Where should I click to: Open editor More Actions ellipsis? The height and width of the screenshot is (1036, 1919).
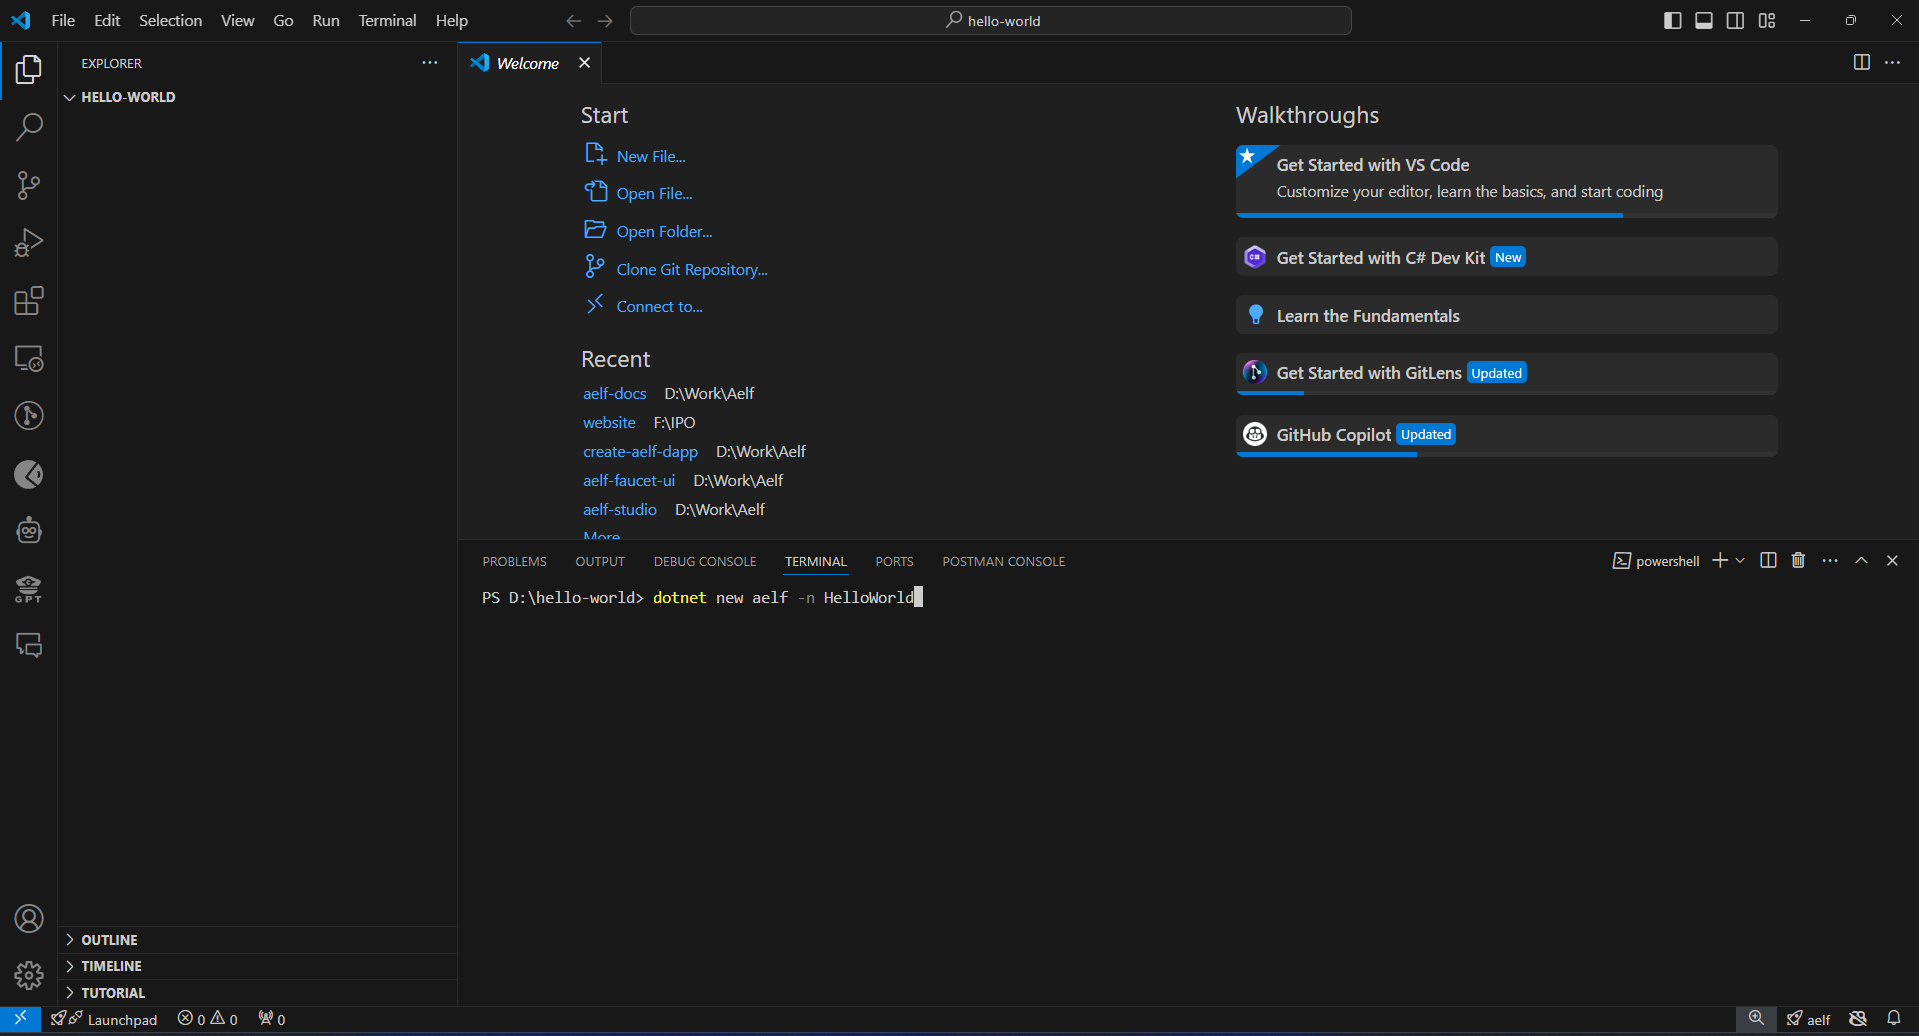pos(1893,63)
